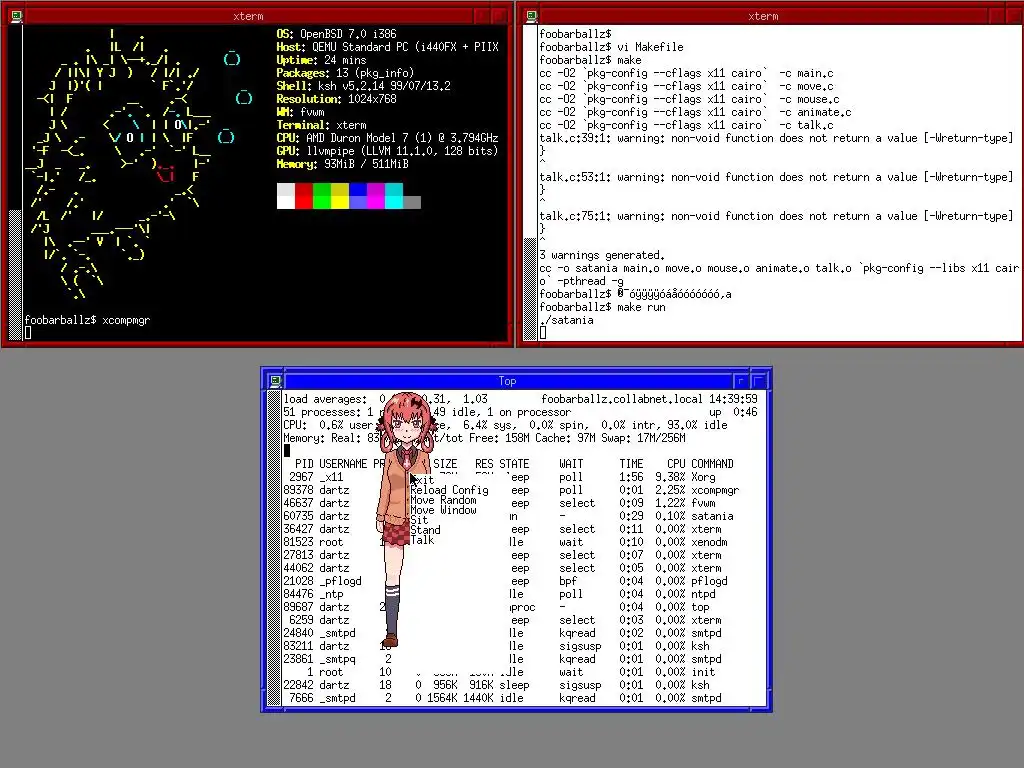
Task: Click the 'talk.c:53:1: warning' line
Action: coord(776,177)
